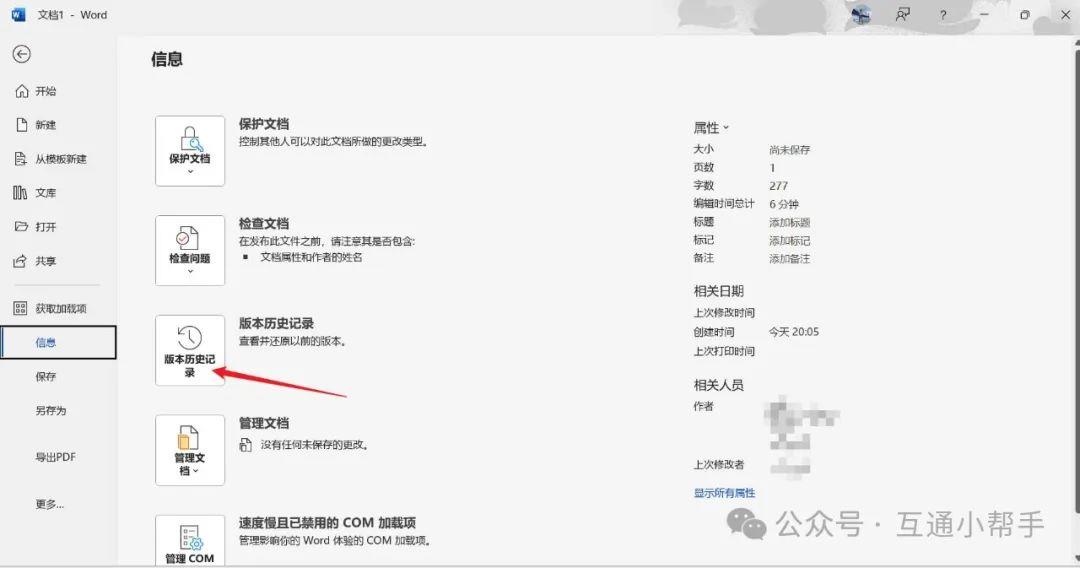The height and width of the screenshot is (568, 1080).
Task: Open the user account avatar
Action: (861, 14)
